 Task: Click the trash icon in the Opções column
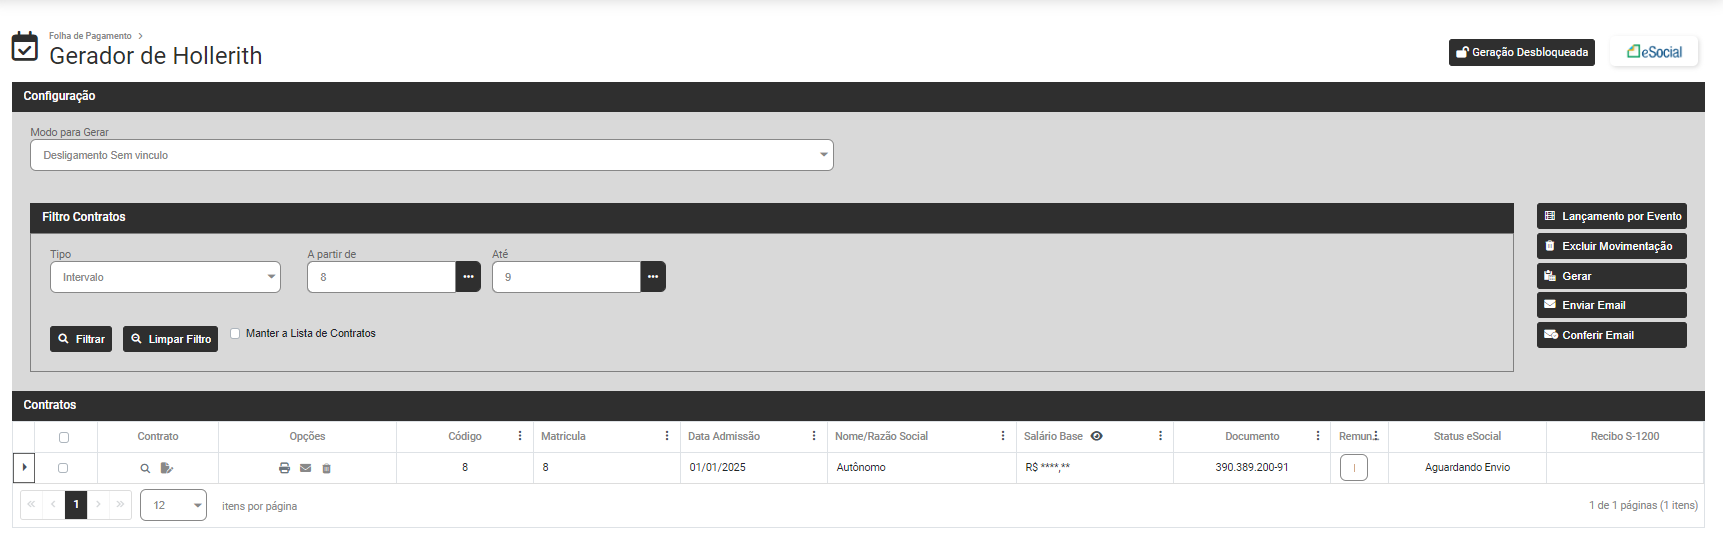point(326,468)
